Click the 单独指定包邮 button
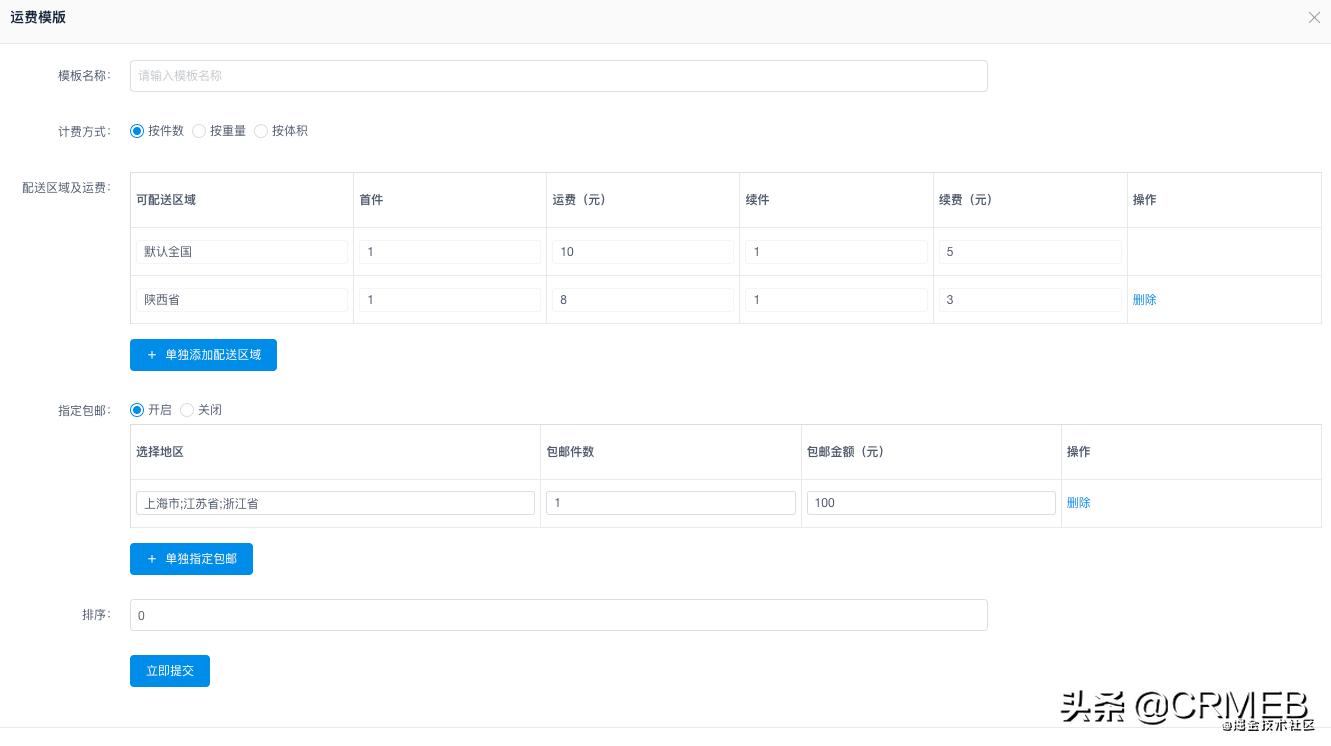Image resolution: width=1331 pixels, height=746 pixels. coord(191,559)
